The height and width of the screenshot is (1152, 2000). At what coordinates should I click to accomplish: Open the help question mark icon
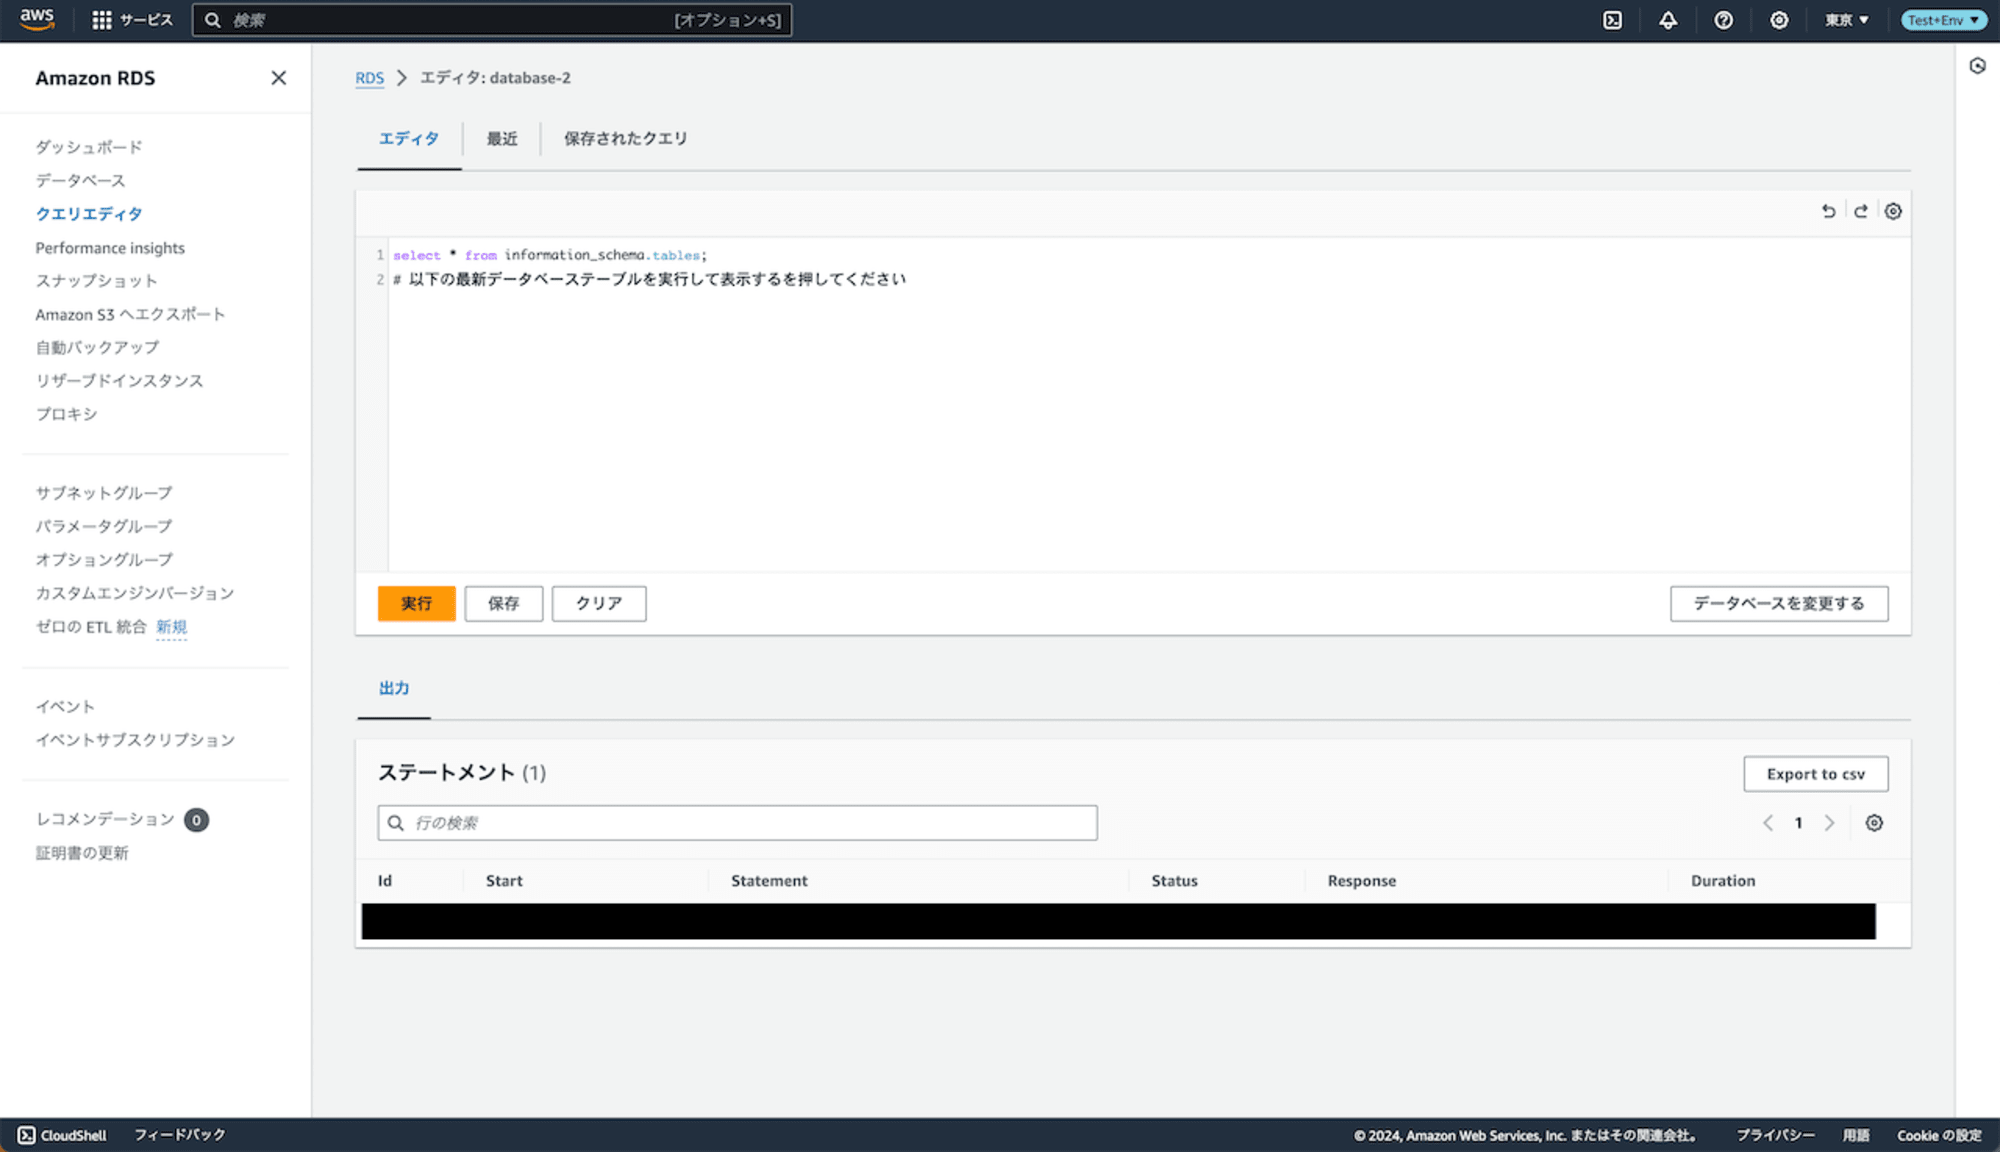[x=1723, y=20]
